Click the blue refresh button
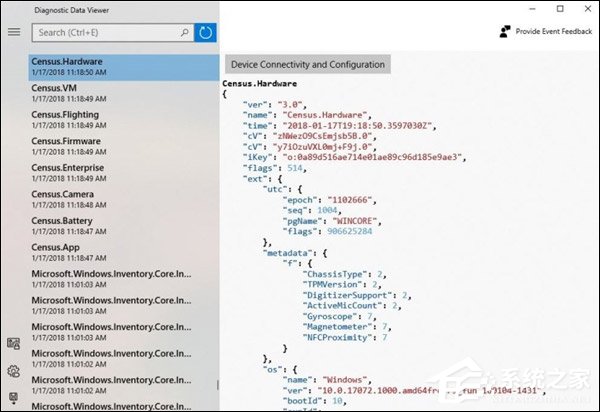This screenshot has width=600, height=412. [x=205, y=33]
